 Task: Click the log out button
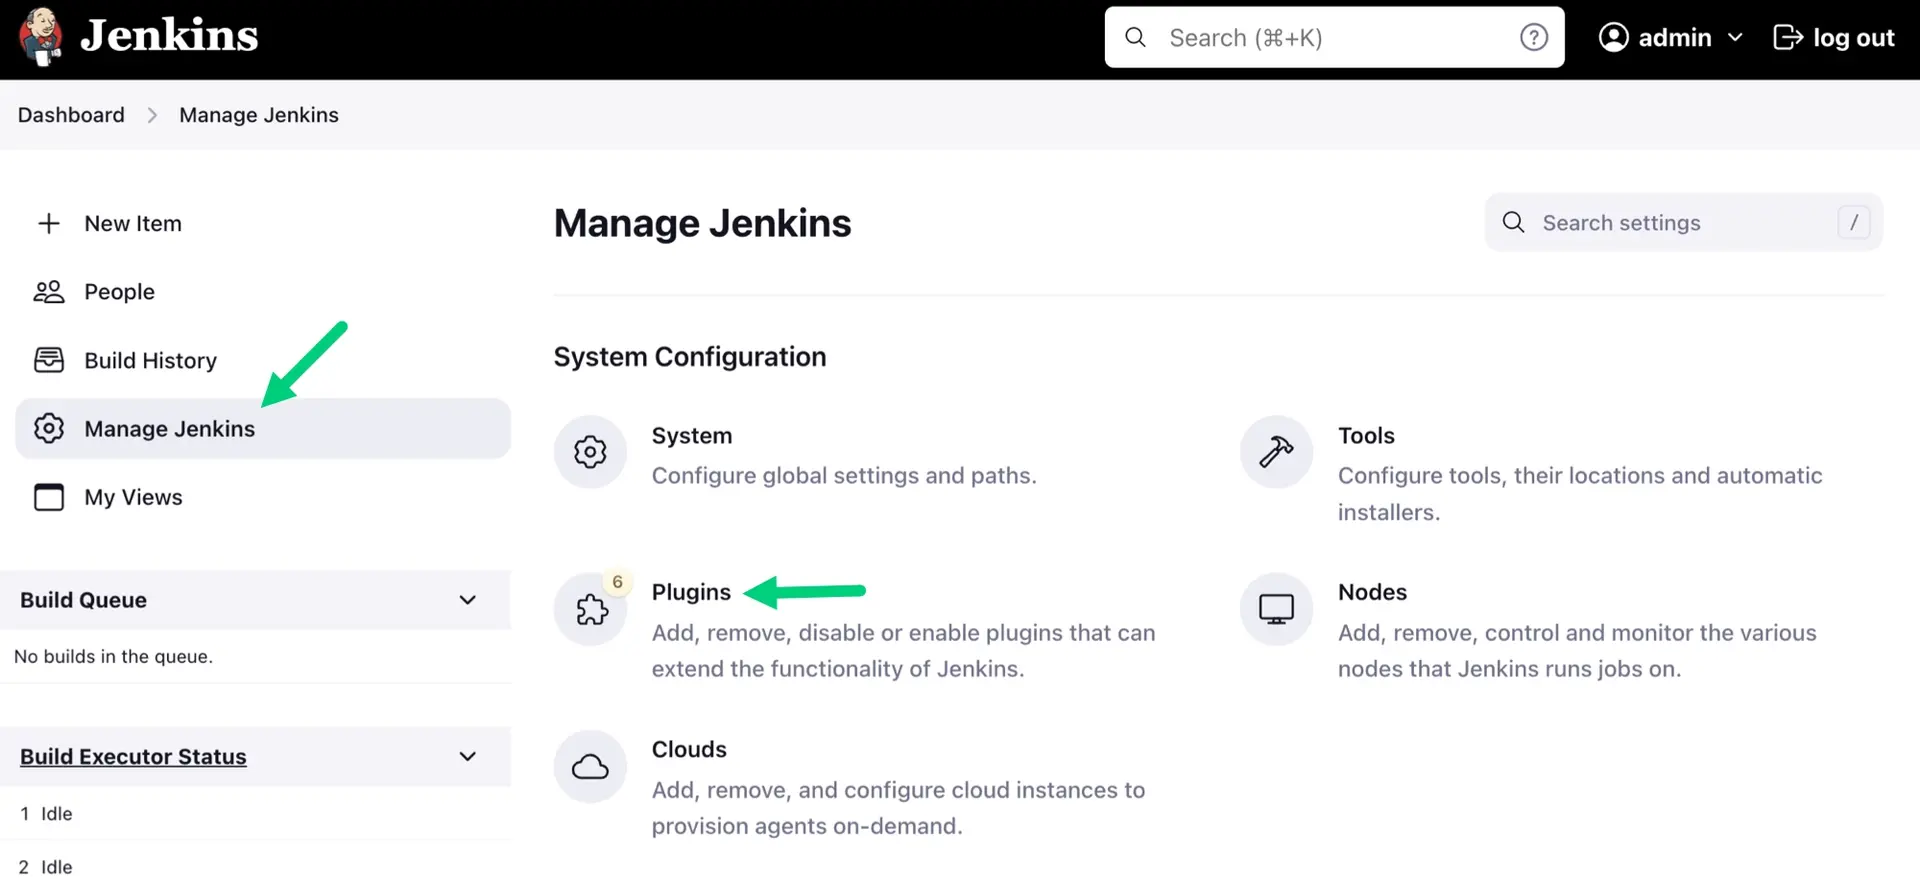point(1833,38)
